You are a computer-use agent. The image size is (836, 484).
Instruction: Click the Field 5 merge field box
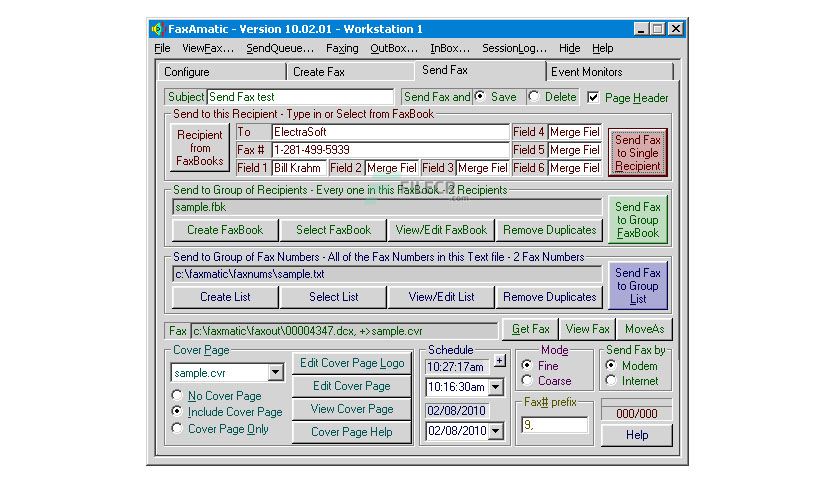575,150
